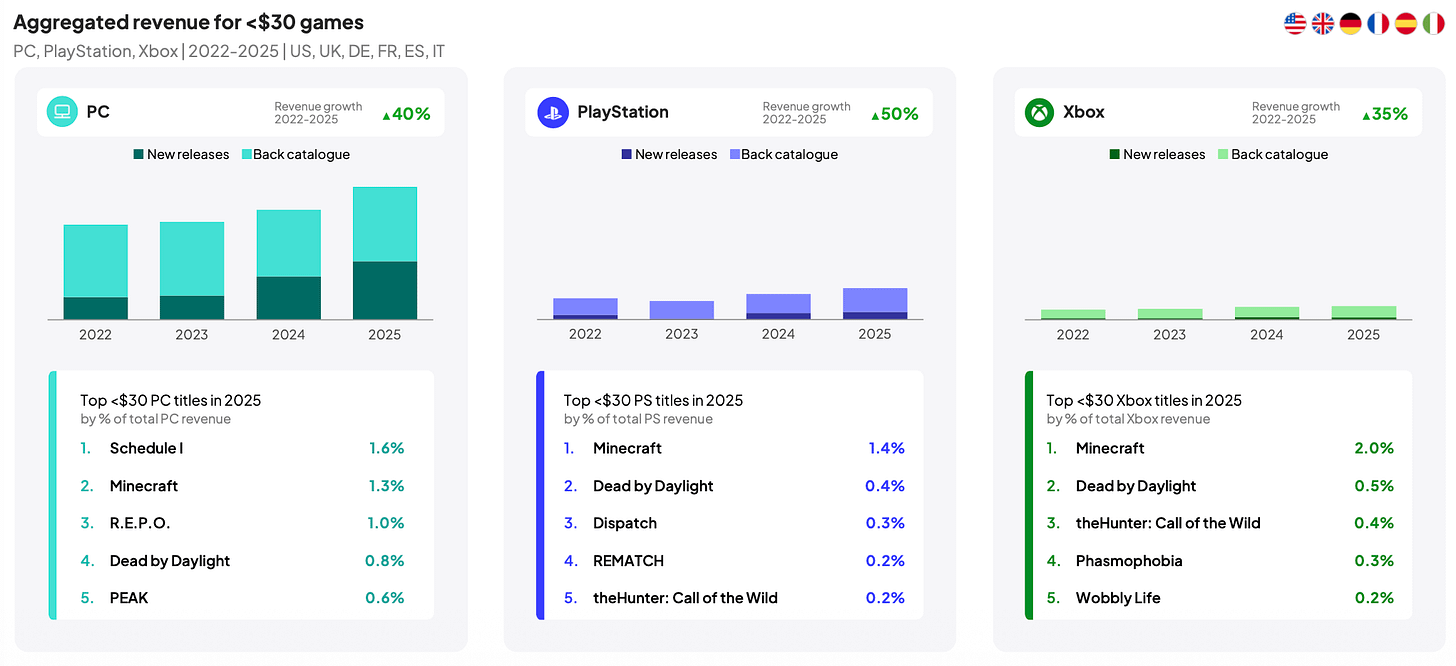Click Xbox Back catalogue legend swatch

coord(1222,155)
